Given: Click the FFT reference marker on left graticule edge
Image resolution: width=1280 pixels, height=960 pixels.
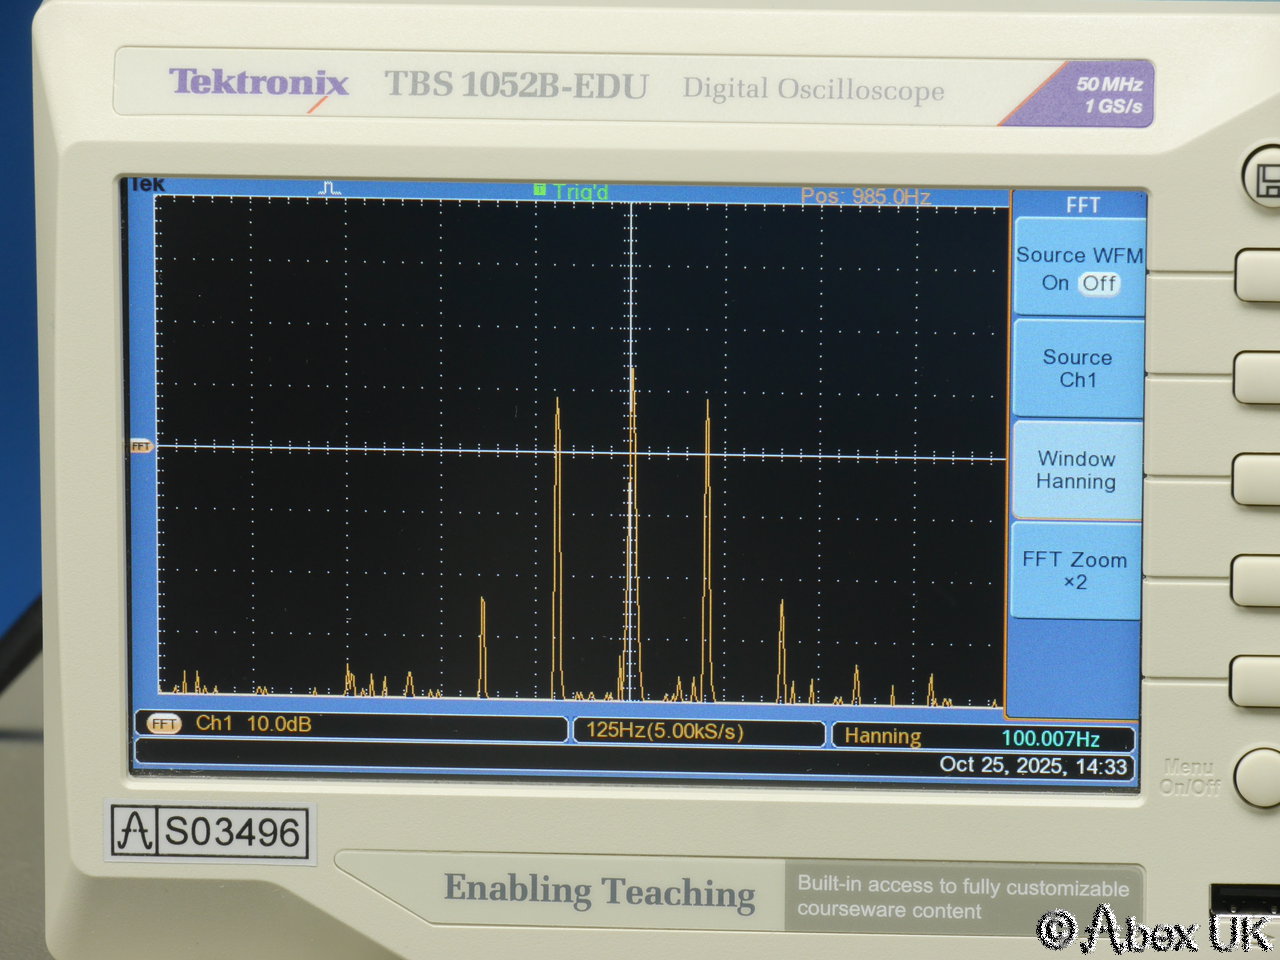Looking at the screenshot, I should (141, 446).
